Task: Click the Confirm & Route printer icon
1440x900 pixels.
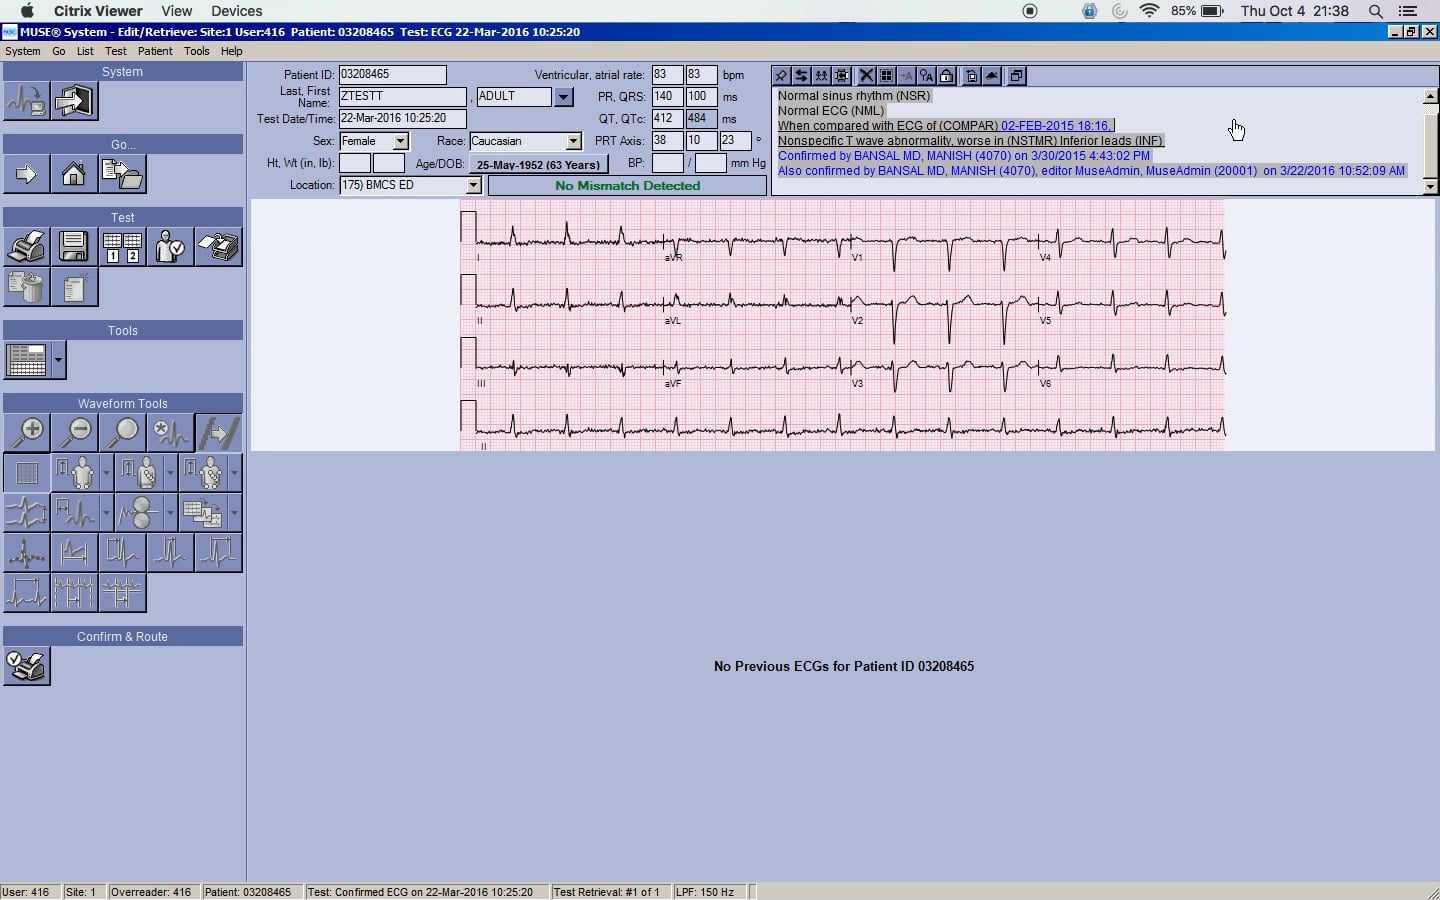Action: tap(26, 666)
